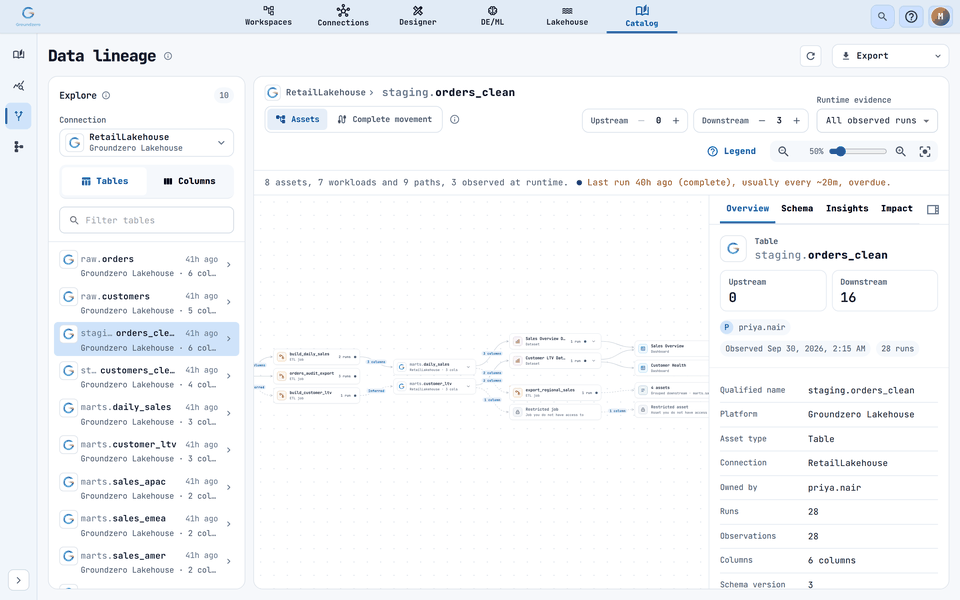Click the lineage icon in left sidebar
This screenshot has width=960, height=600.
click(18, 116)
